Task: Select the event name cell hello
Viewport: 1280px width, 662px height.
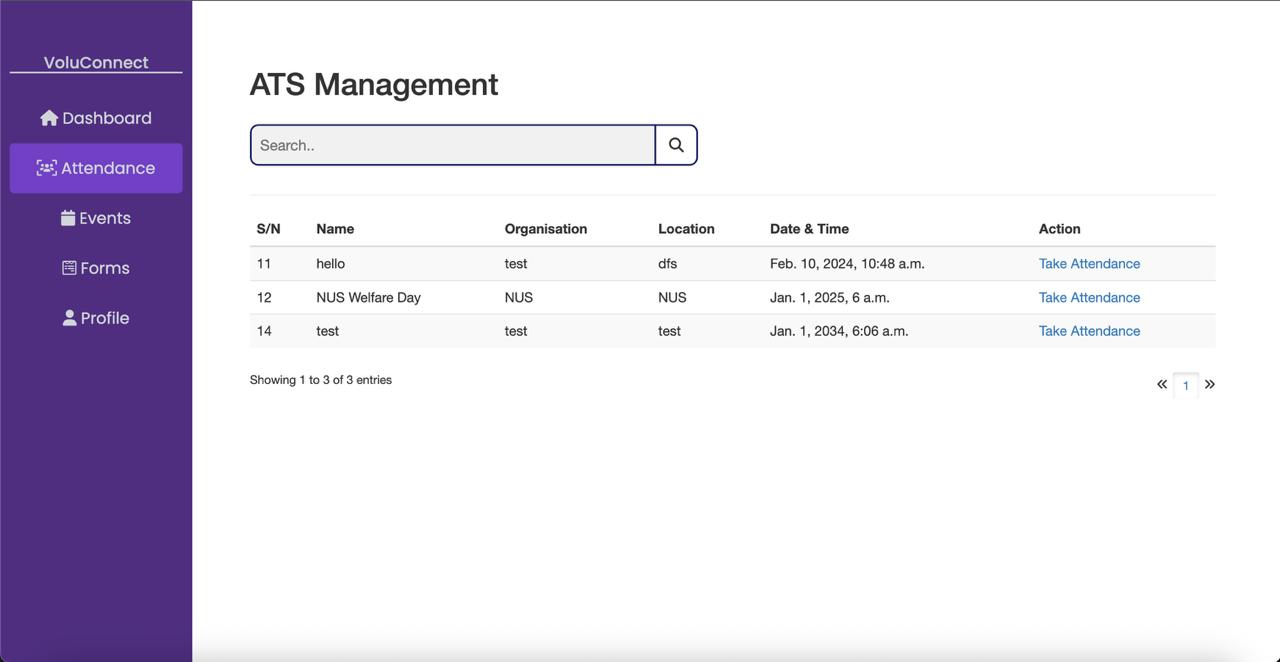Action: [330, 264]
